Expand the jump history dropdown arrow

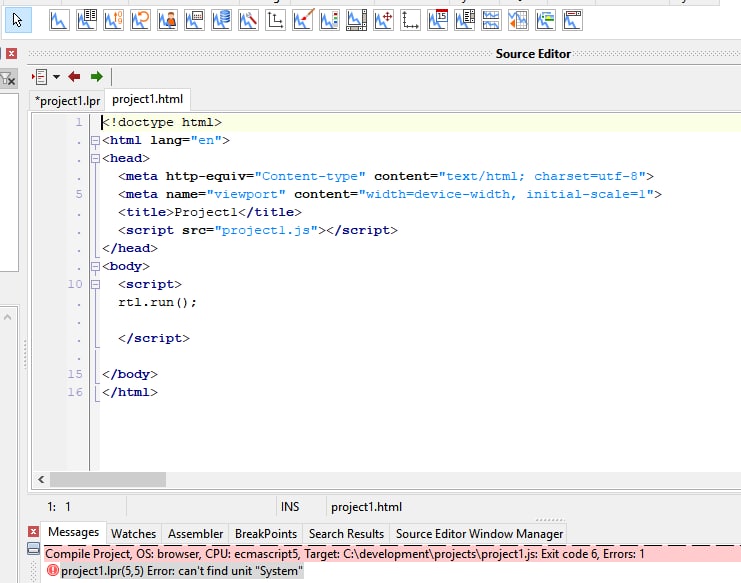[x=56, y=77]
